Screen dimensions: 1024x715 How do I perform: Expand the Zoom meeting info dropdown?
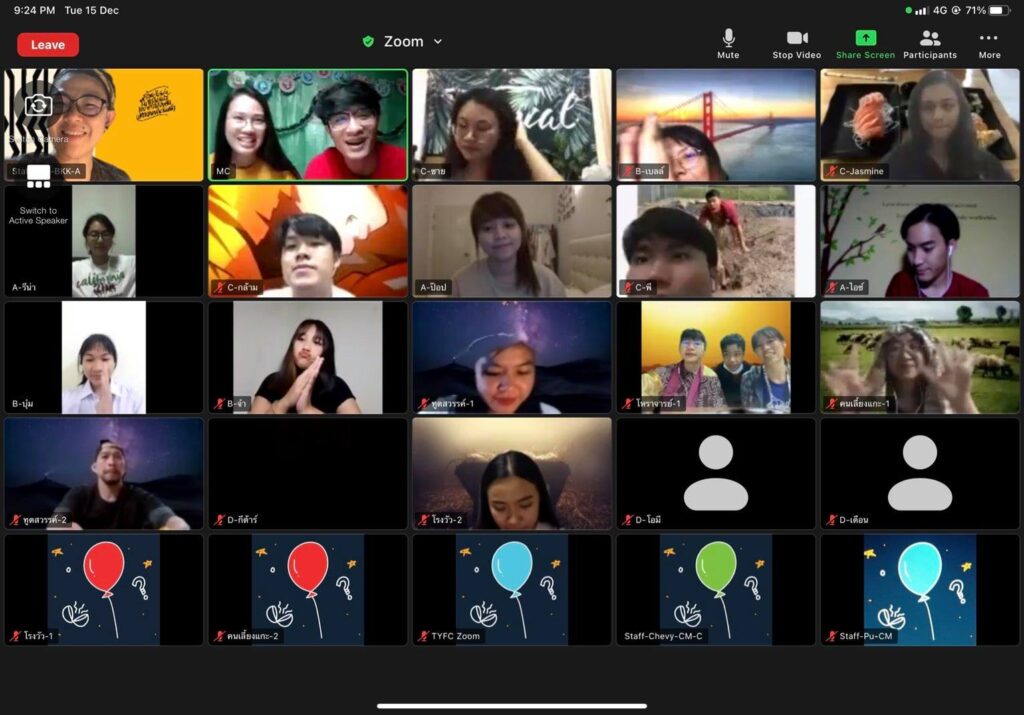pyautogui.click(x=438, y=42)
